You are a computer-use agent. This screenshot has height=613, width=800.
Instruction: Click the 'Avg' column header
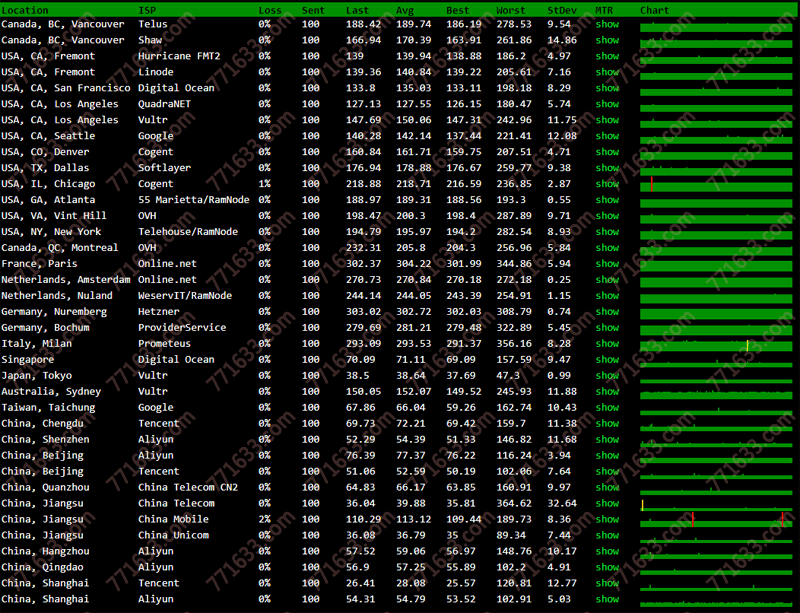(405, 10)
